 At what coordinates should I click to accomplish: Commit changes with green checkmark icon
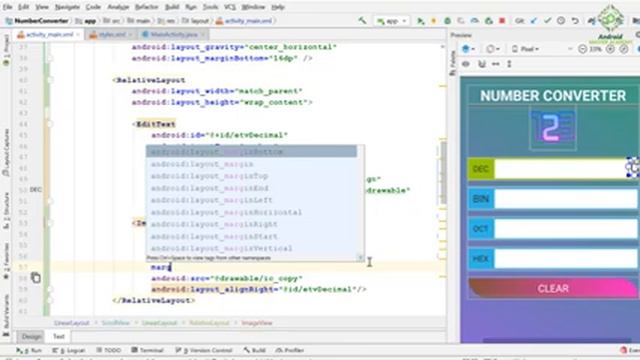coord(547,21)
